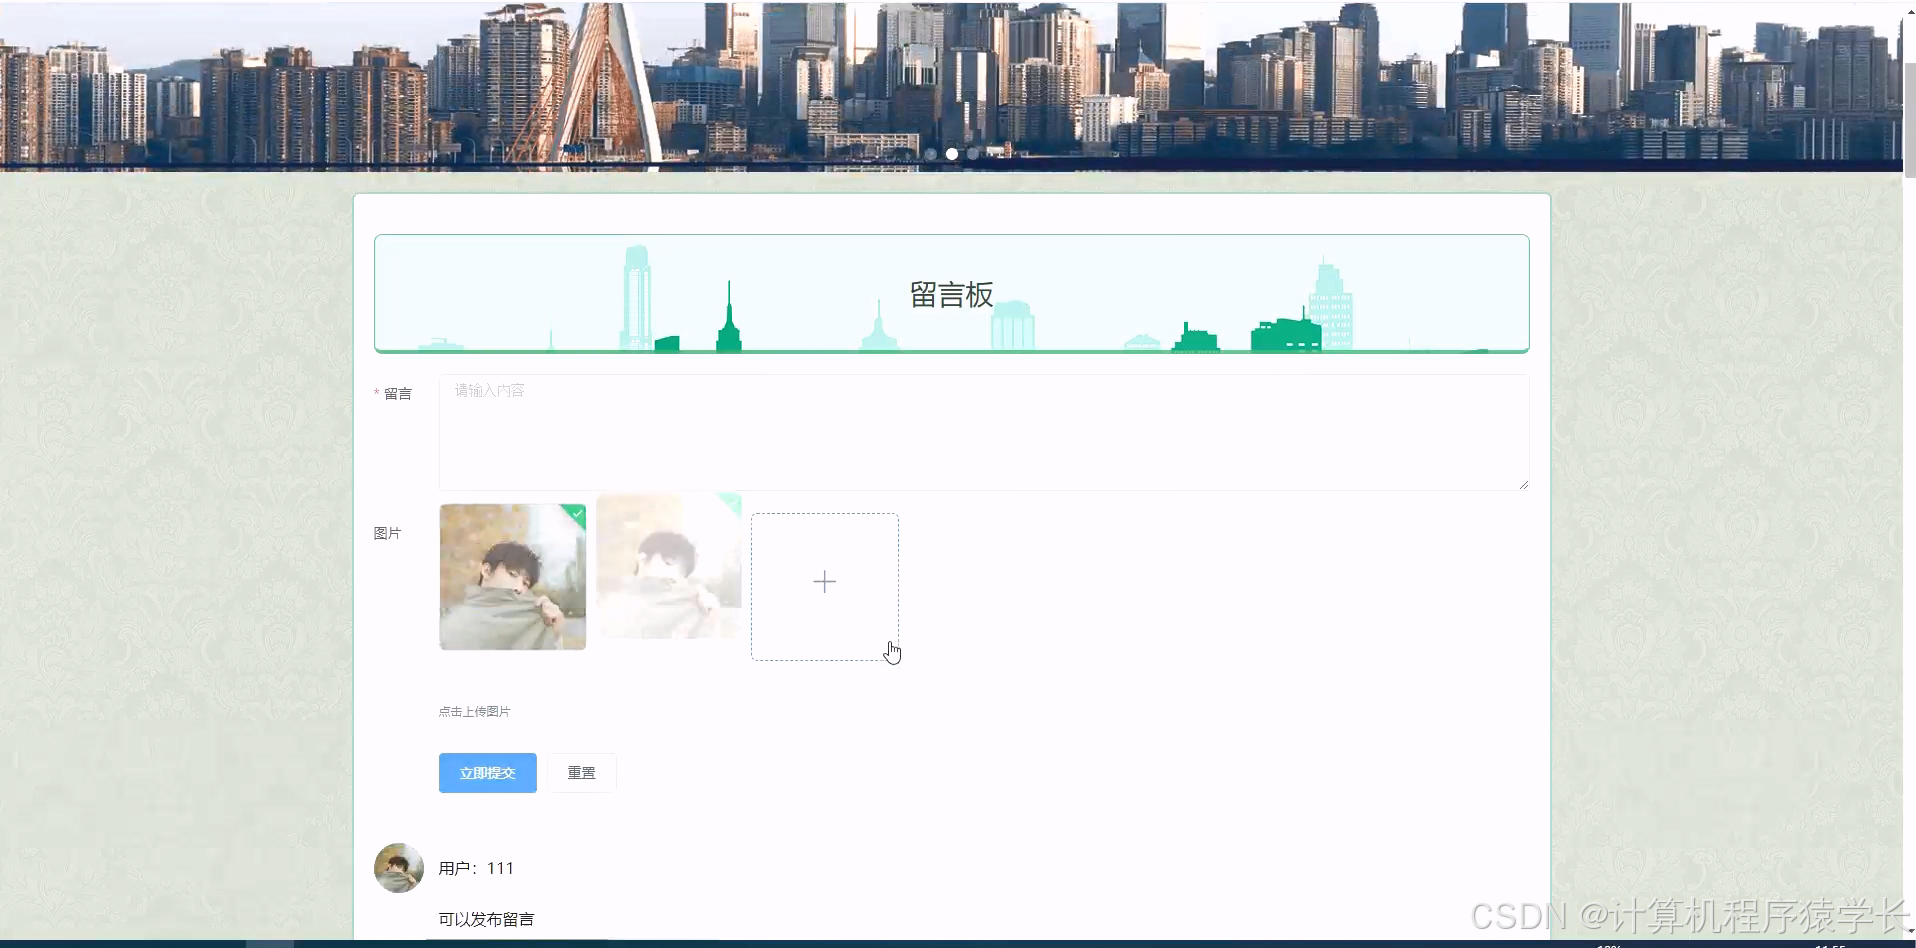
Task: Select the third carousel indicator dot
Action: click(974, 153)
